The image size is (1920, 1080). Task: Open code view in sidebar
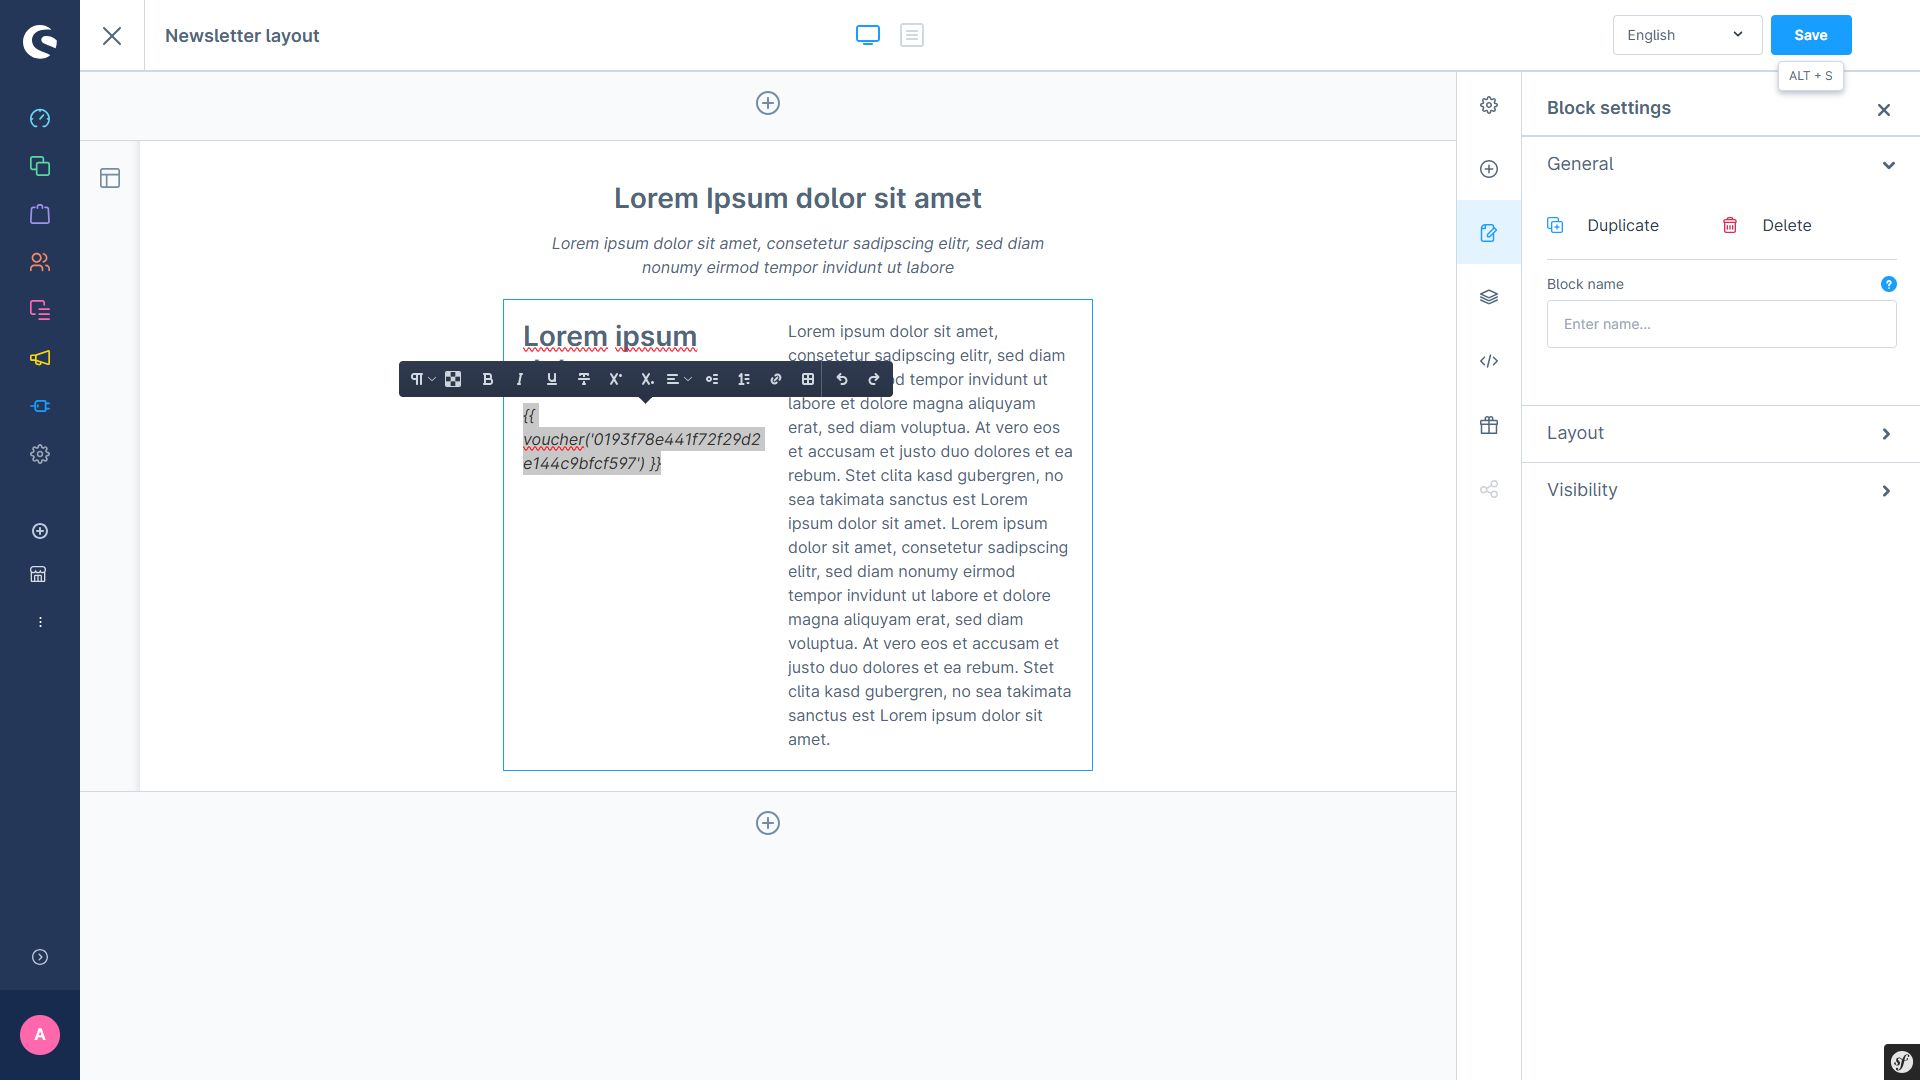pyautogui.click(x=1489, y=361)
